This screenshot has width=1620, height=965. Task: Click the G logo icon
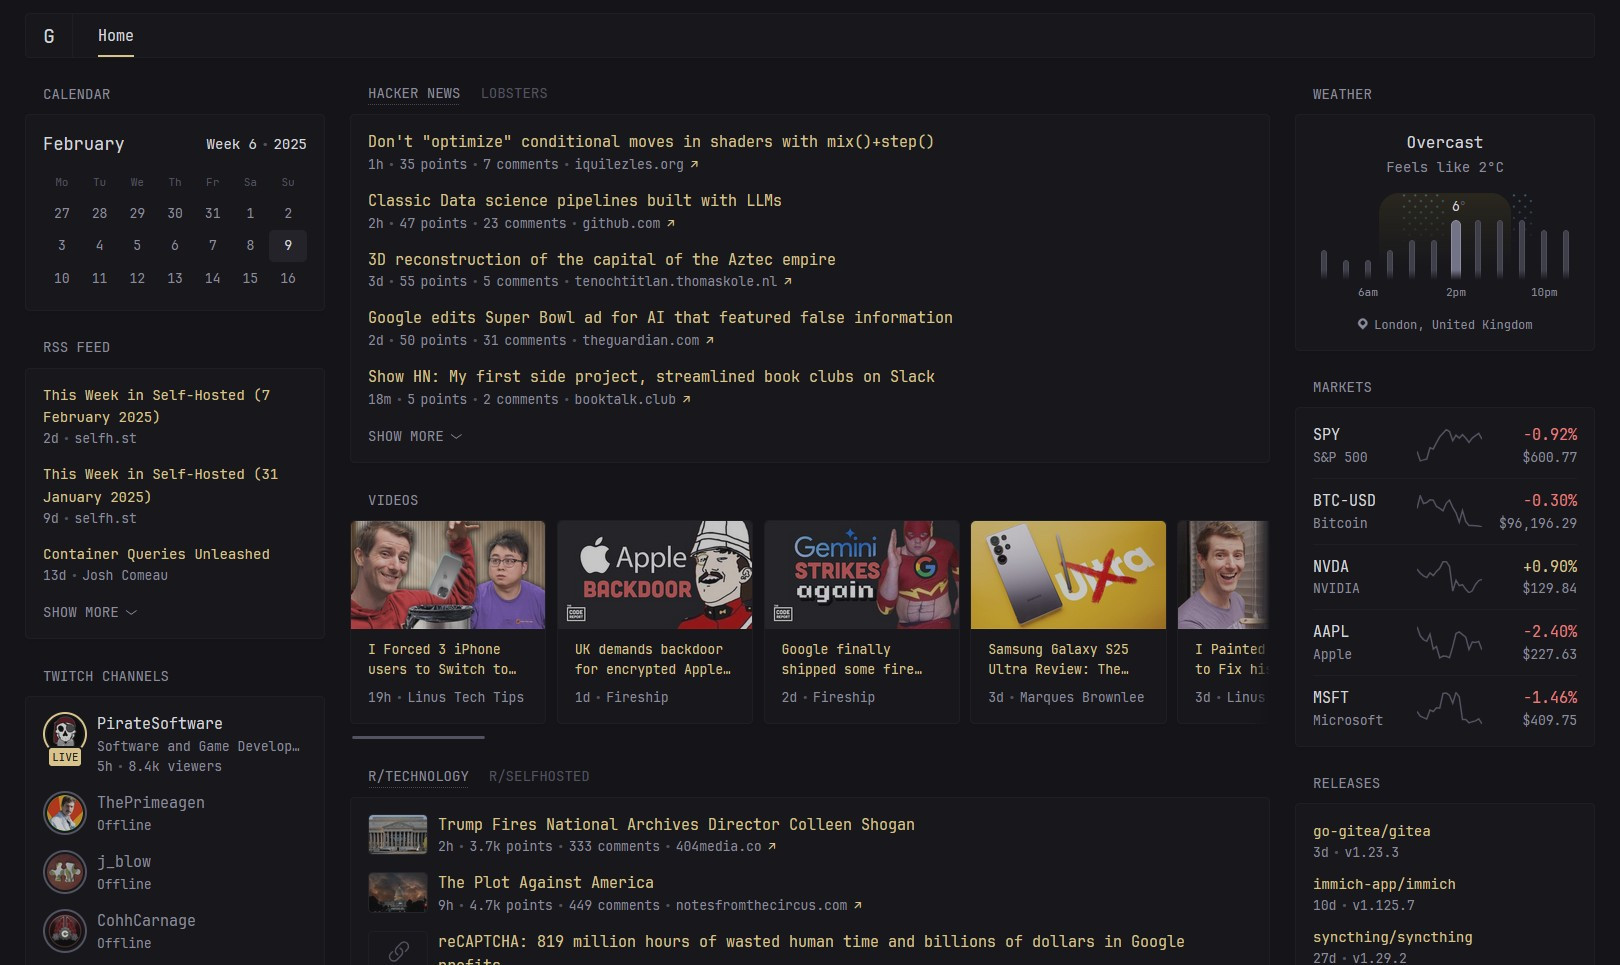[x=49, y=36]
